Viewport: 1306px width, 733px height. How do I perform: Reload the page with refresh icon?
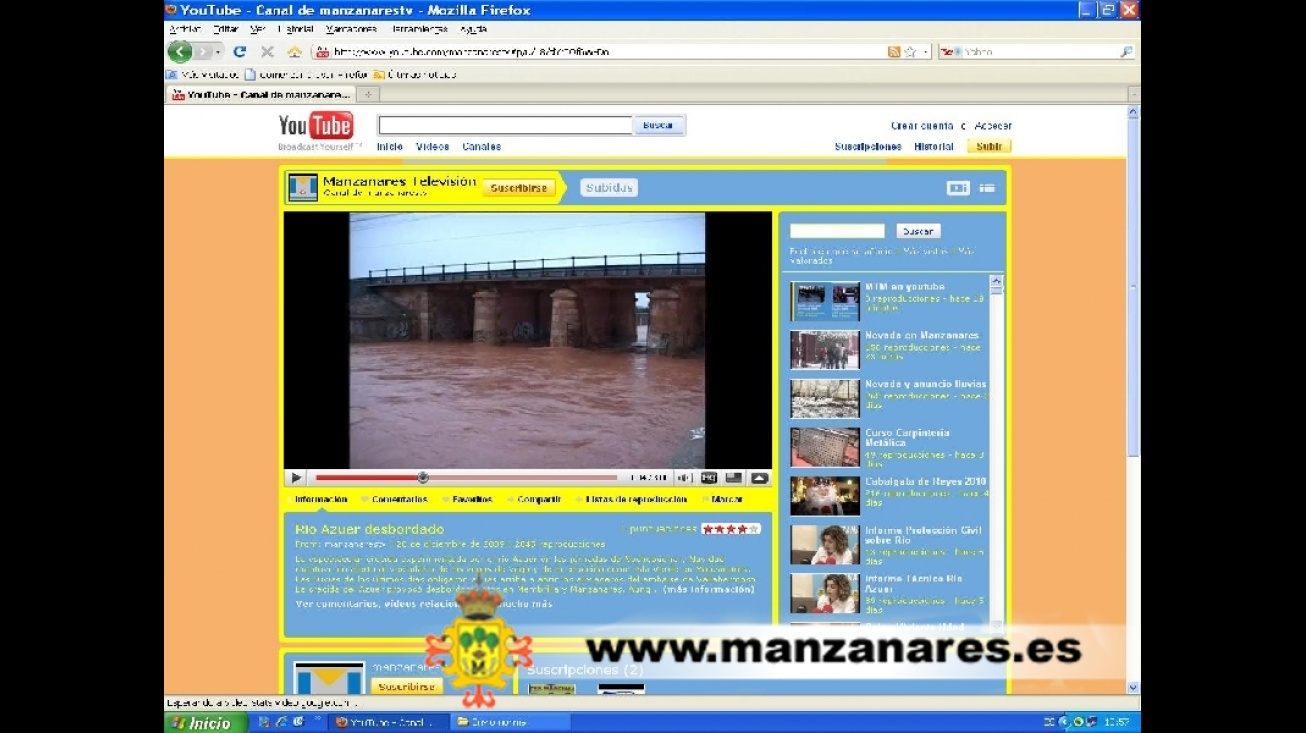click(x=240, y=52)
